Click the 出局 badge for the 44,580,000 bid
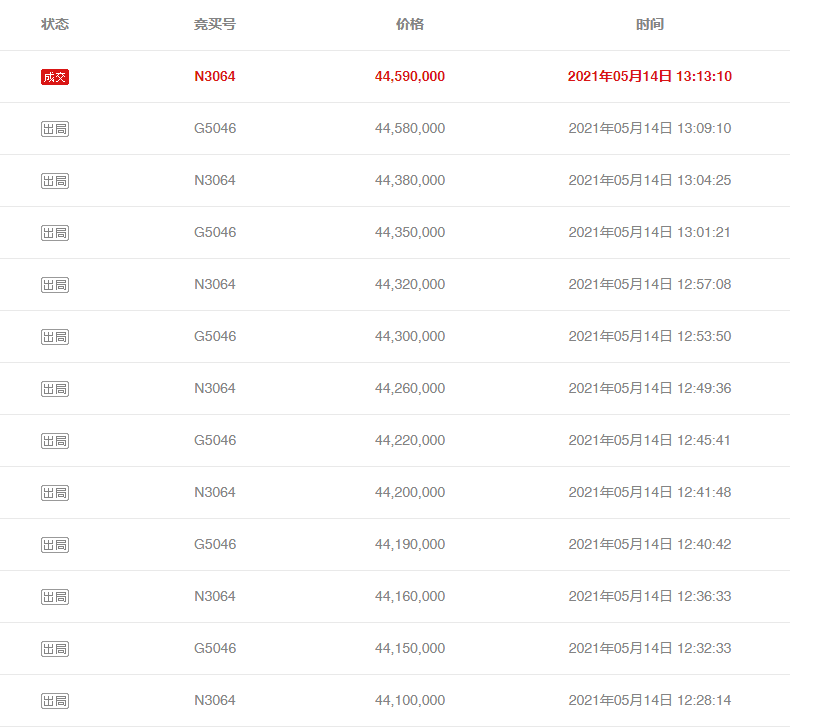Viewport: 828px width, 727px height. click(55, 129)
